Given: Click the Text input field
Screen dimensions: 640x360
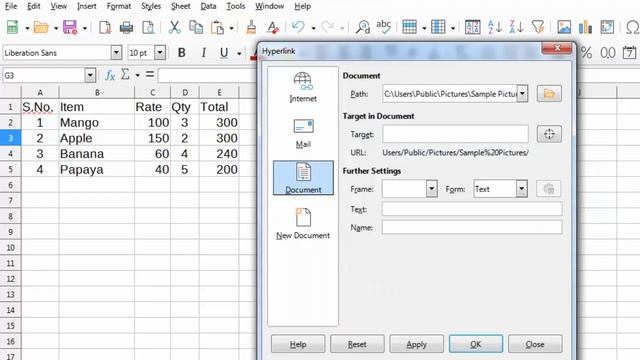Looking at the screenshot, I should click(x=472, y=209).
